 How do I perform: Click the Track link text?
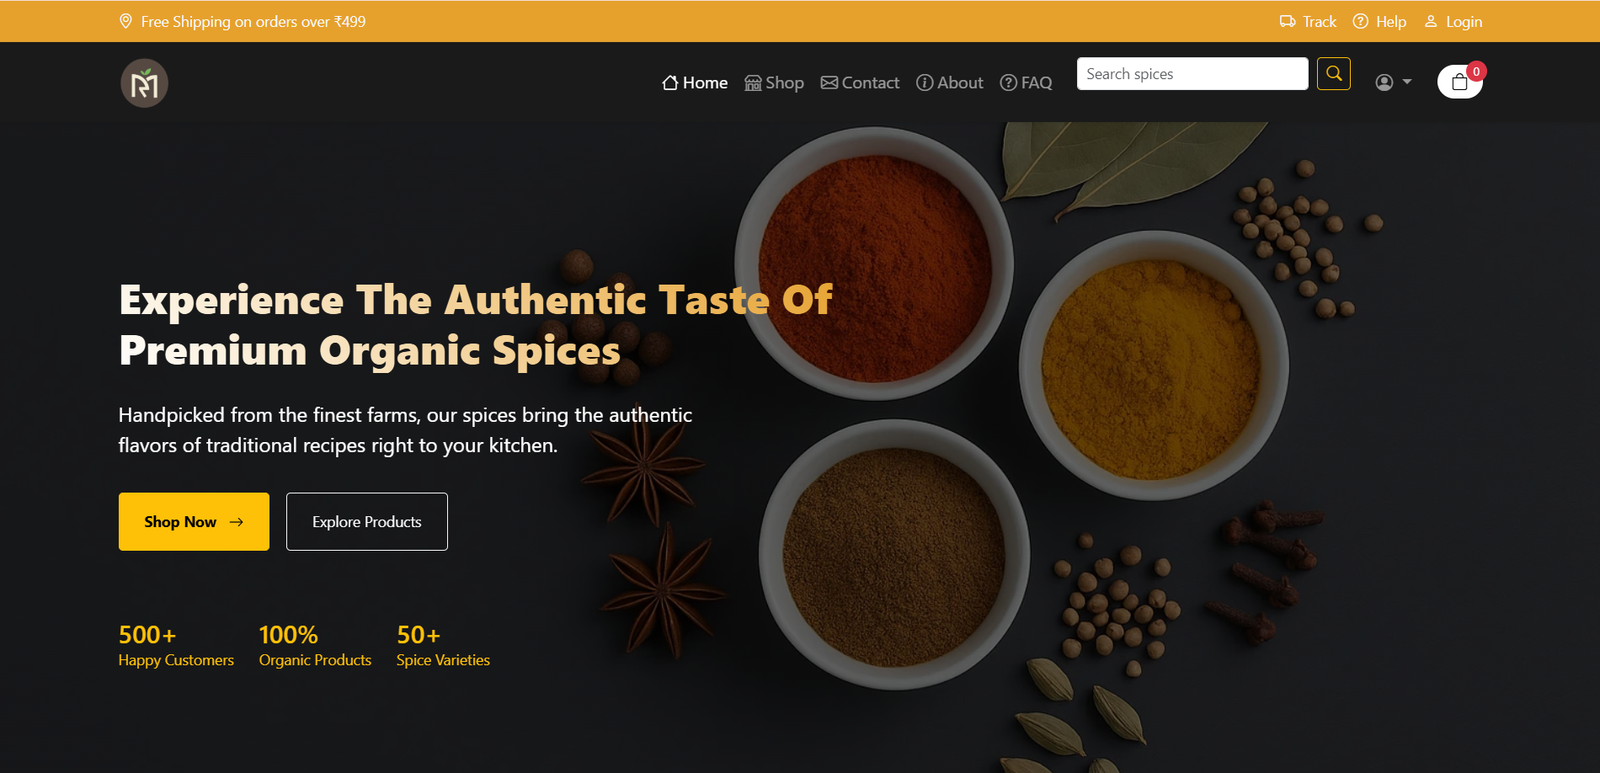click(x=1319, y=21)
